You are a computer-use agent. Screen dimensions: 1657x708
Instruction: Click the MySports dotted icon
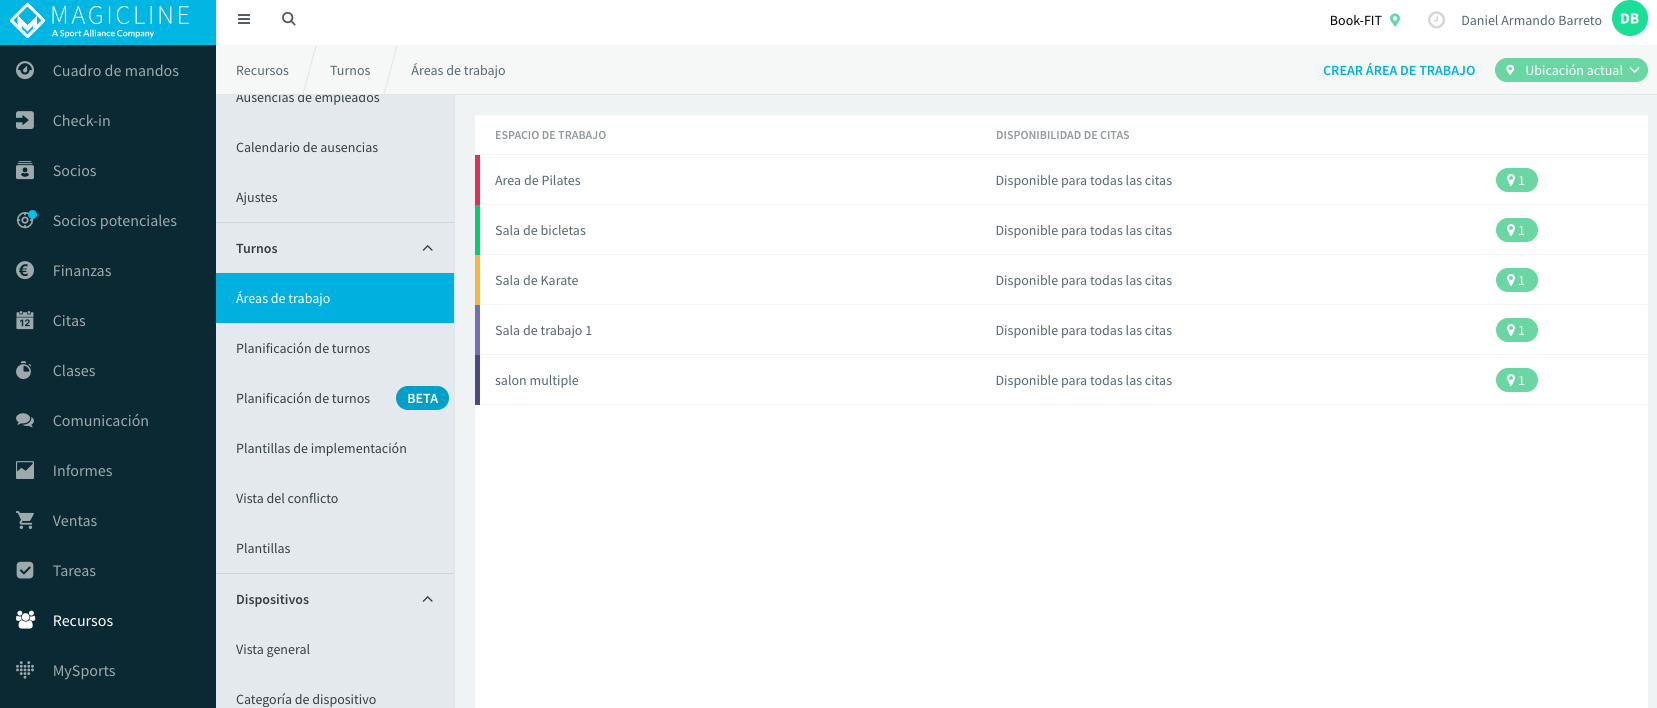tap(25, 670)
